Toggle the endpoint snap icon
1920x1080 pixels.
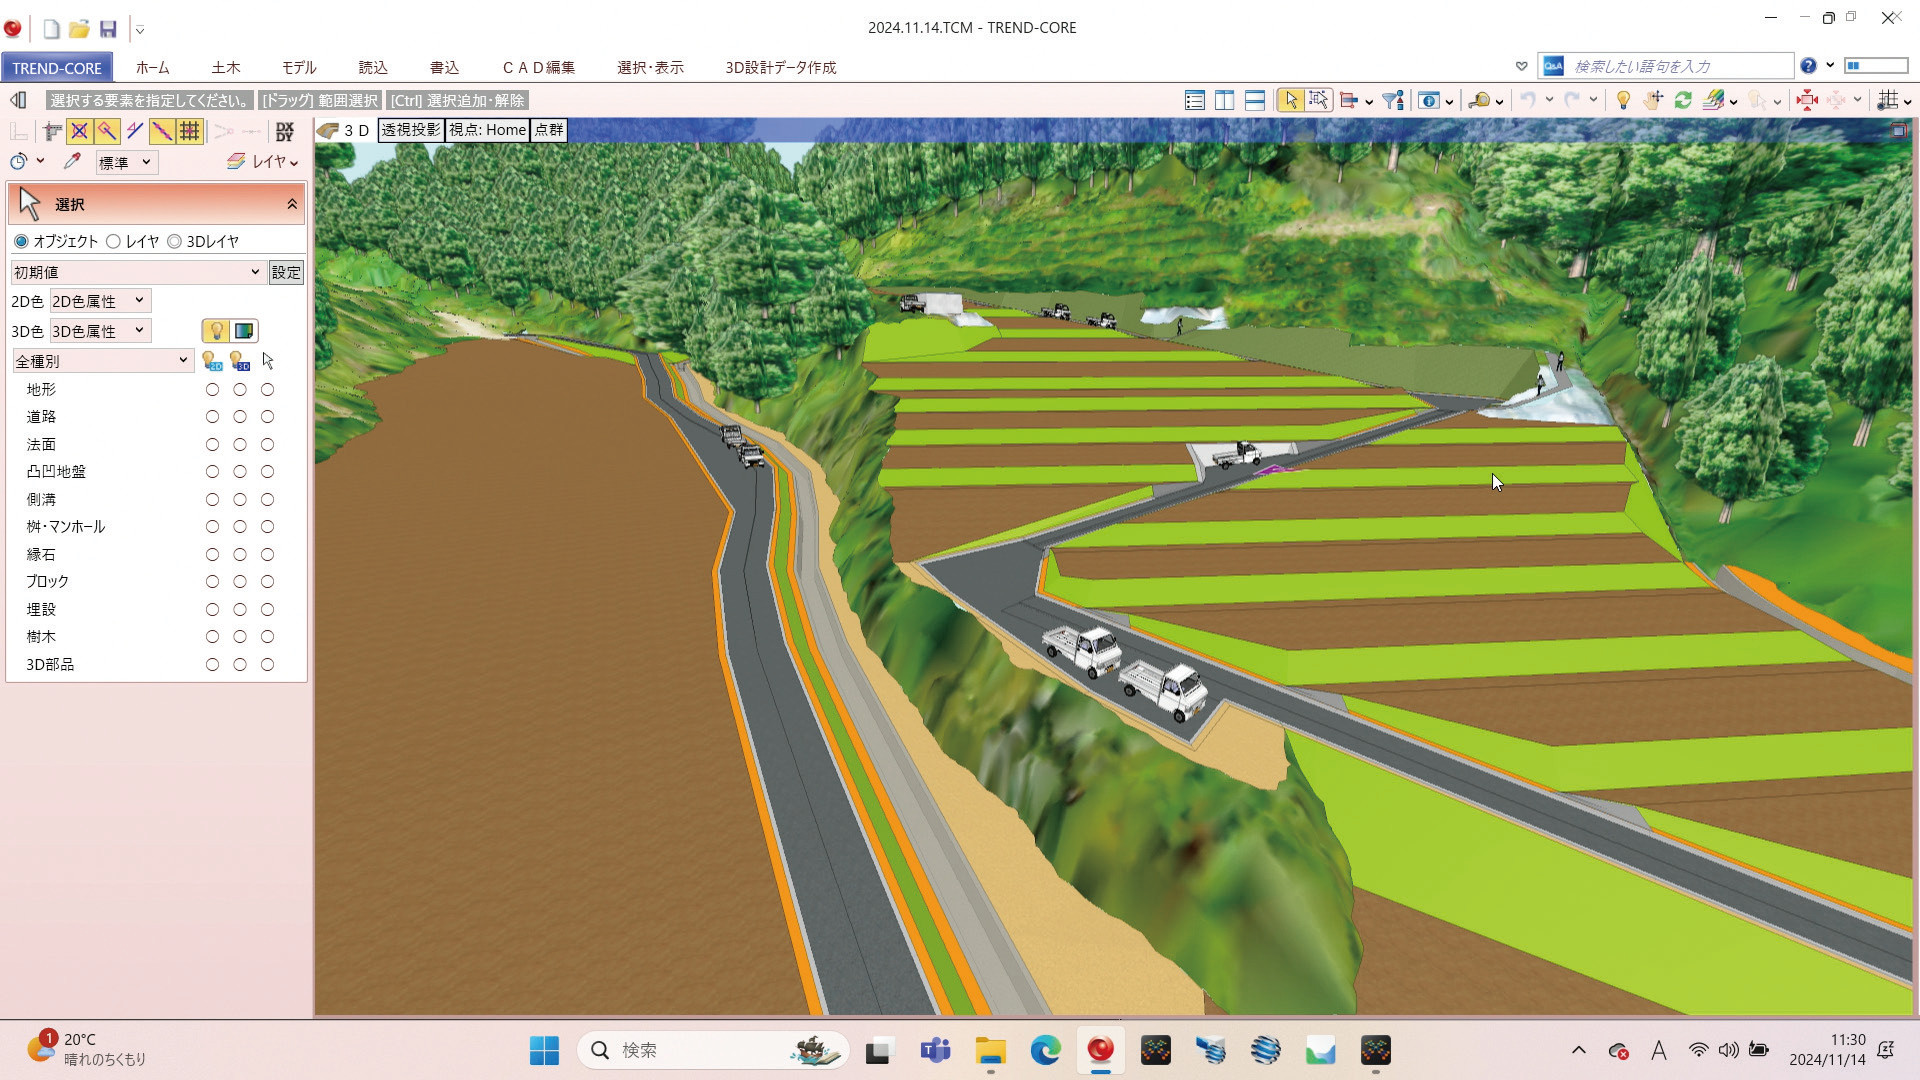pos(106,131)
